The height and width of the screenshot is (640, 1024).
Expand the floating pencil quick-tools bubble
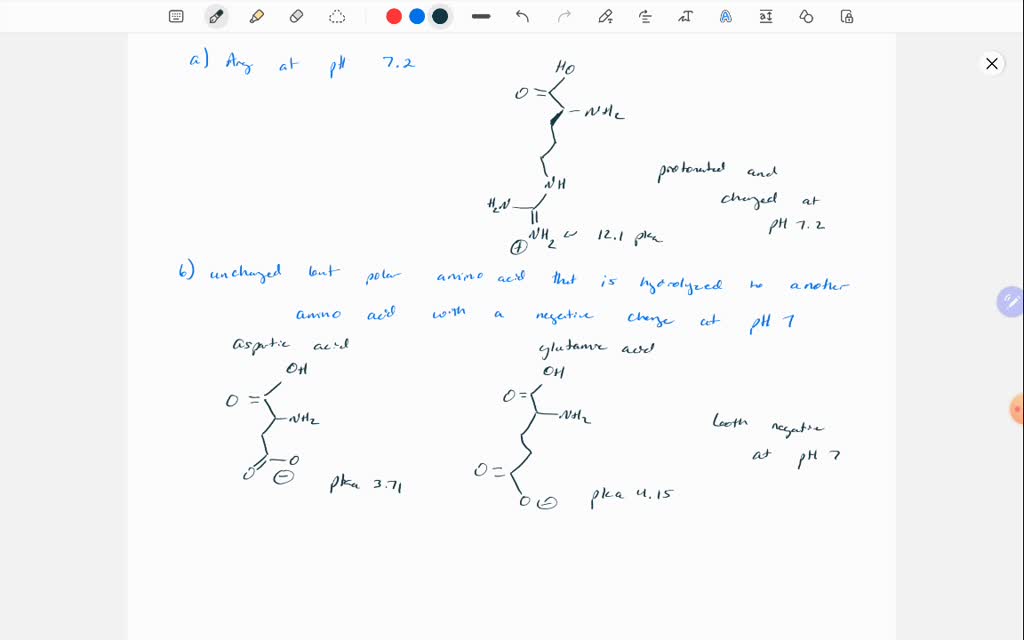[1010, 301]
